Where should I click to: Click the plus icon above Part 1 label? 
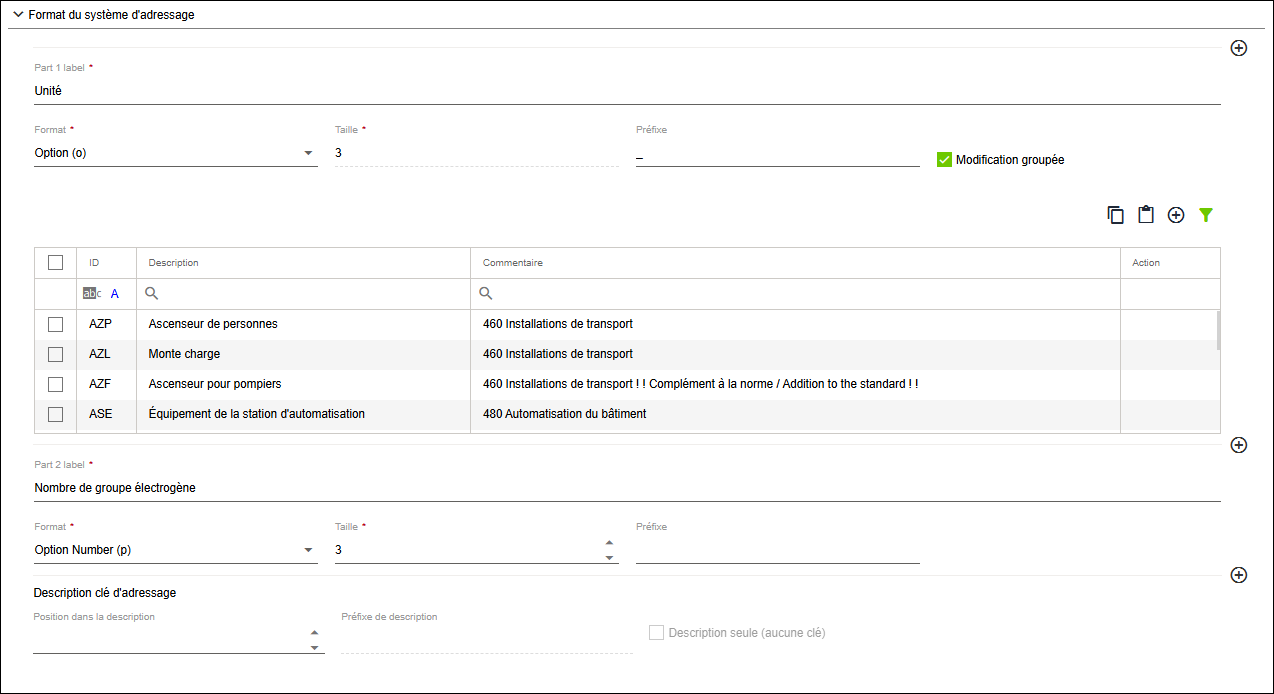[1238, 48]
